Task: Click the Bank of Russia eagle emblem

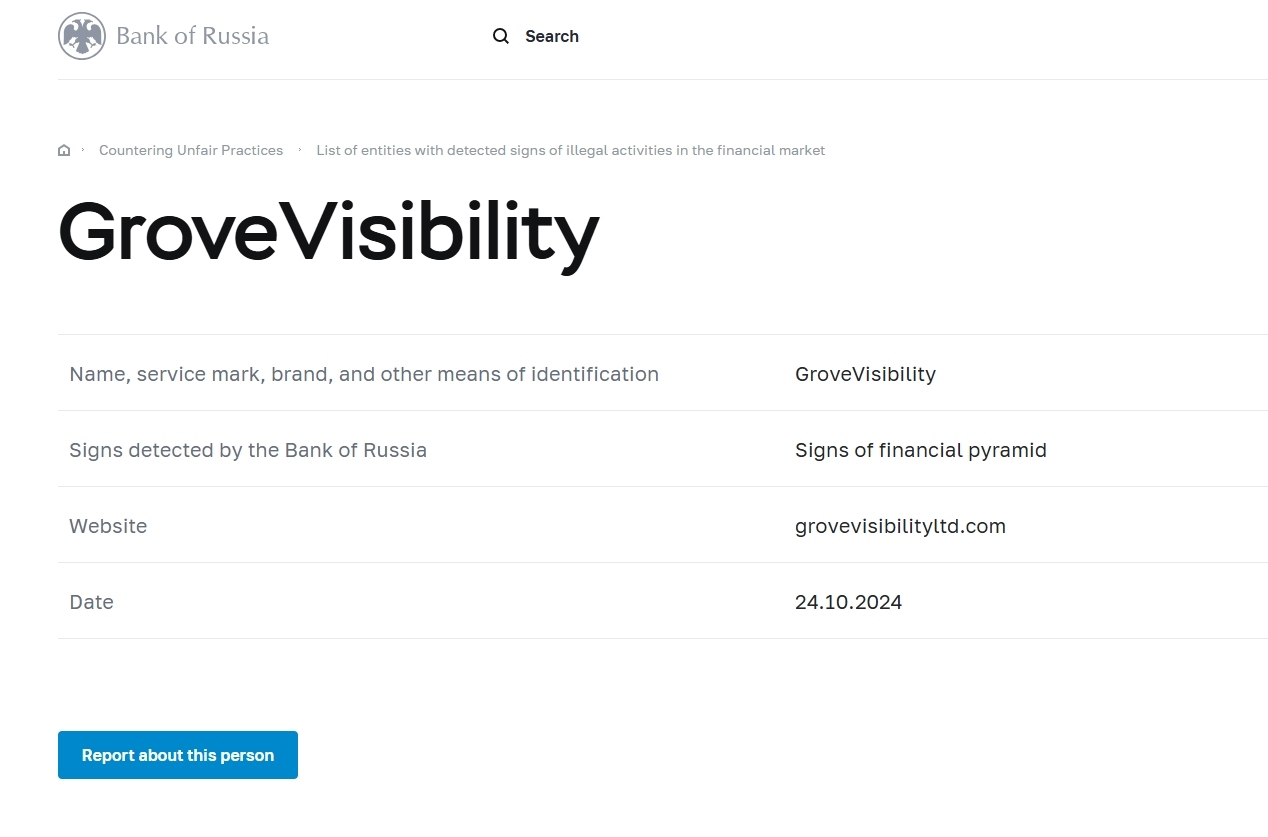Action: point(82,37)
